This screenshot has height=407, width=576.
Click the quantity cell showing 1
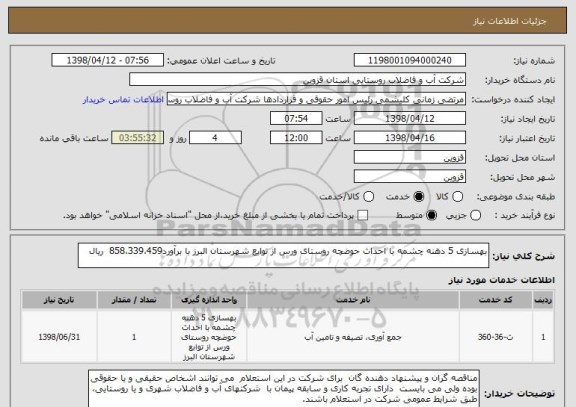coord(134,337)
